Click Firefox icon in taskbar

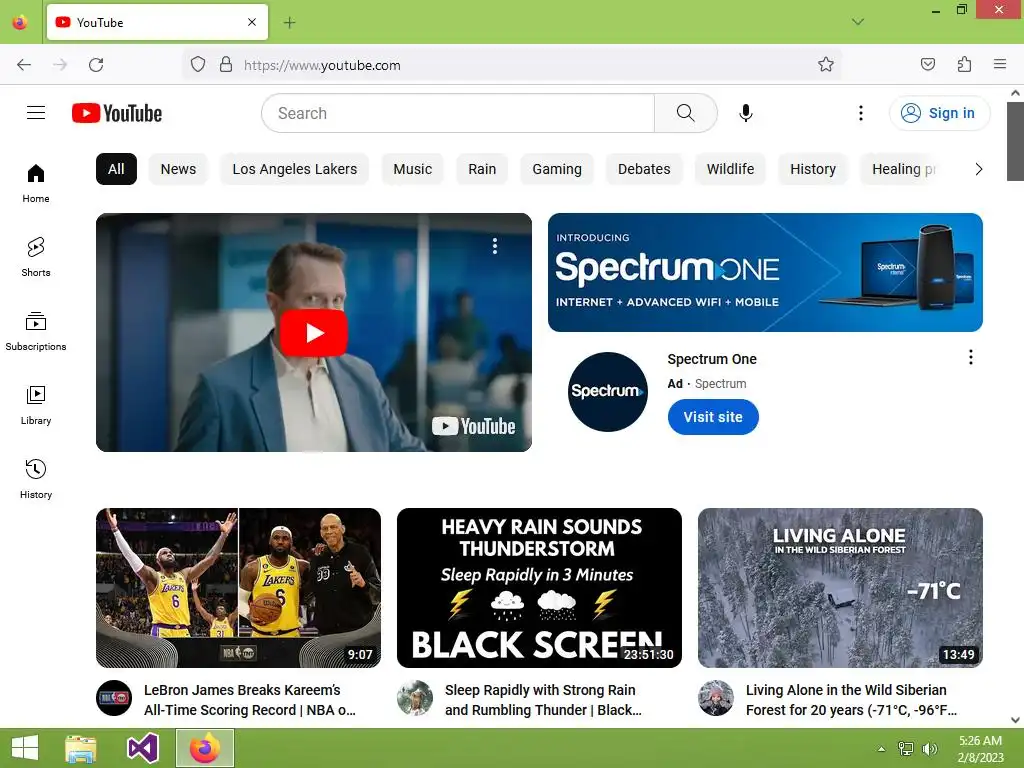(x=205, y=748)
